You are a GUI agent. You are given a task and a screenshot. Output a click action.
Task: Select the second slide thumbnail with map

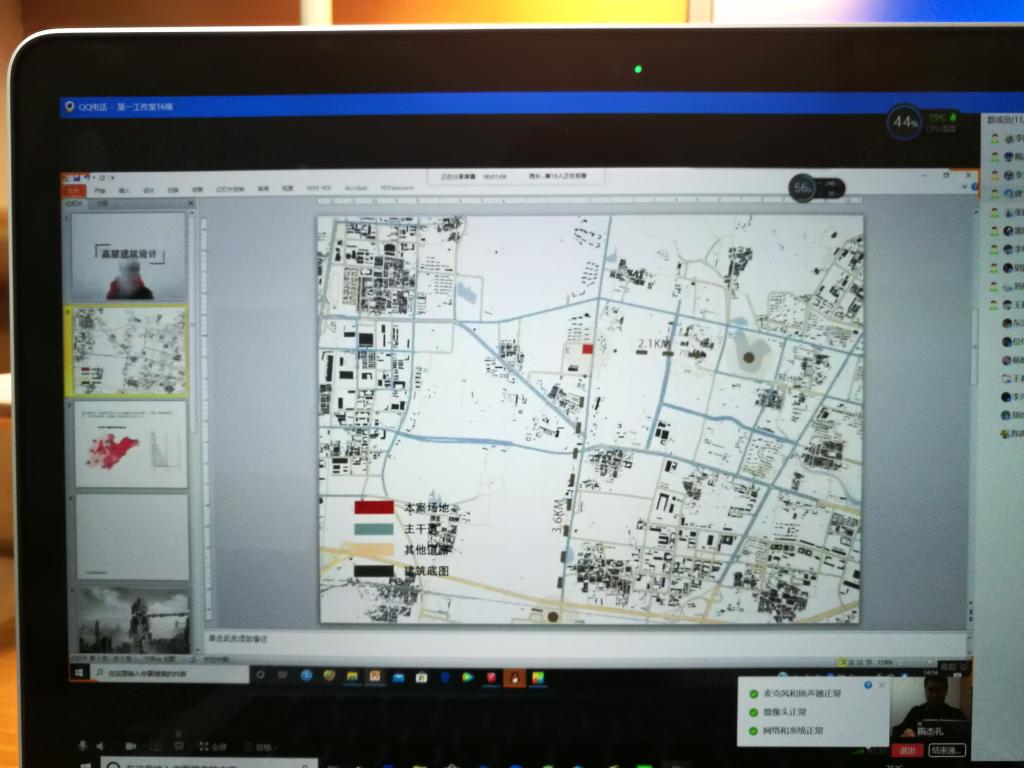(x=130, y=351)
